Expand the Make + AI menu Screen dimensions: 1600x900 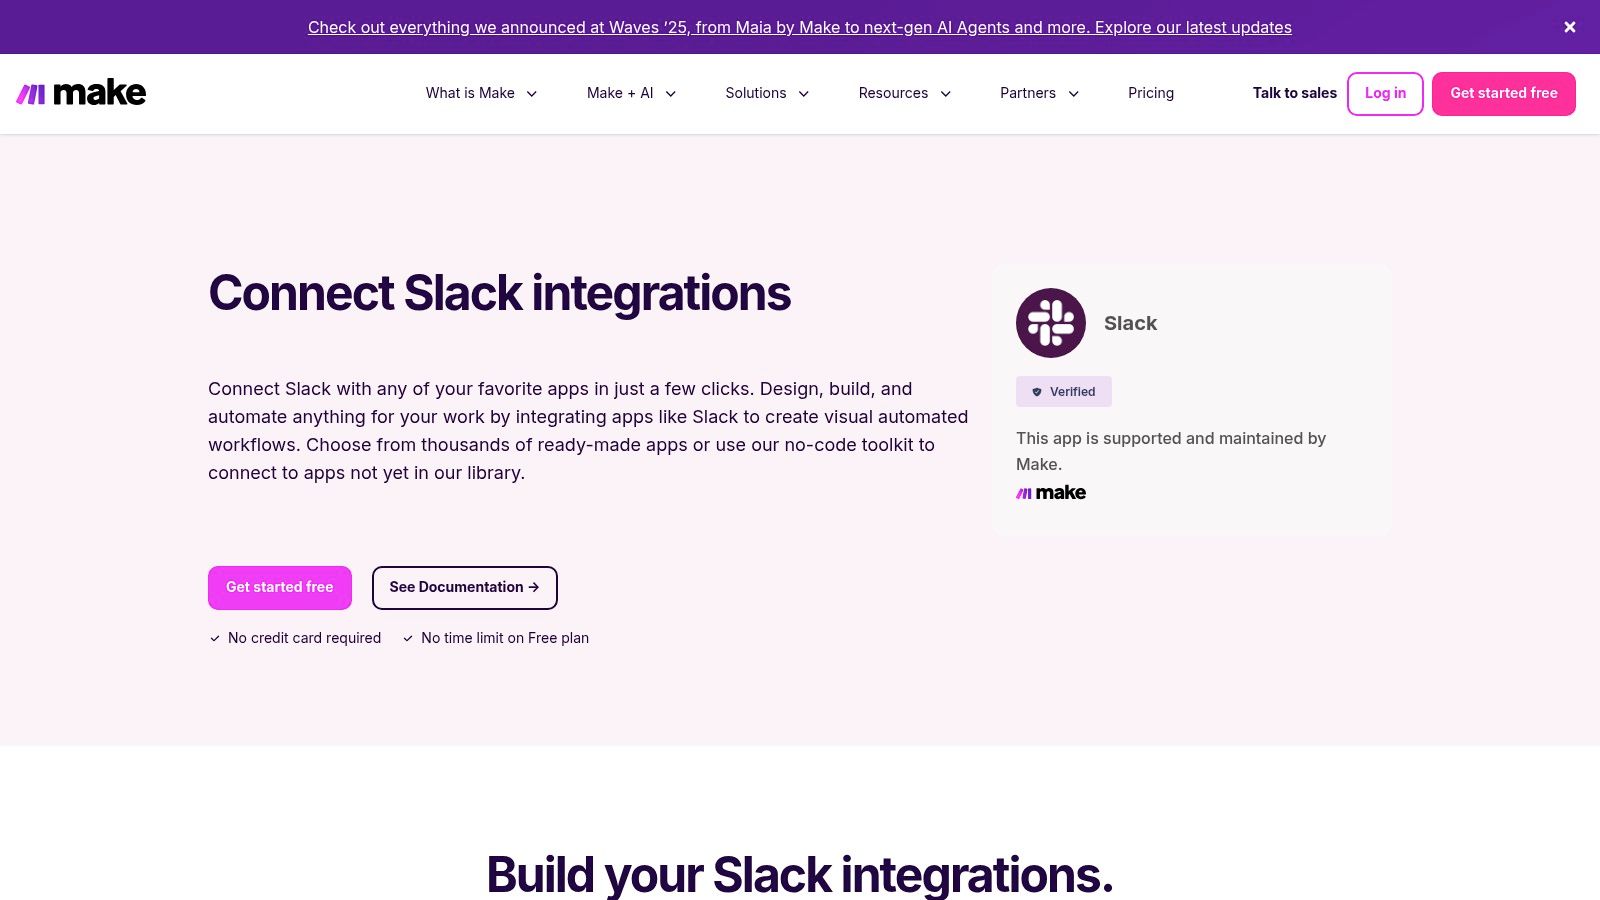coord(630,93)
